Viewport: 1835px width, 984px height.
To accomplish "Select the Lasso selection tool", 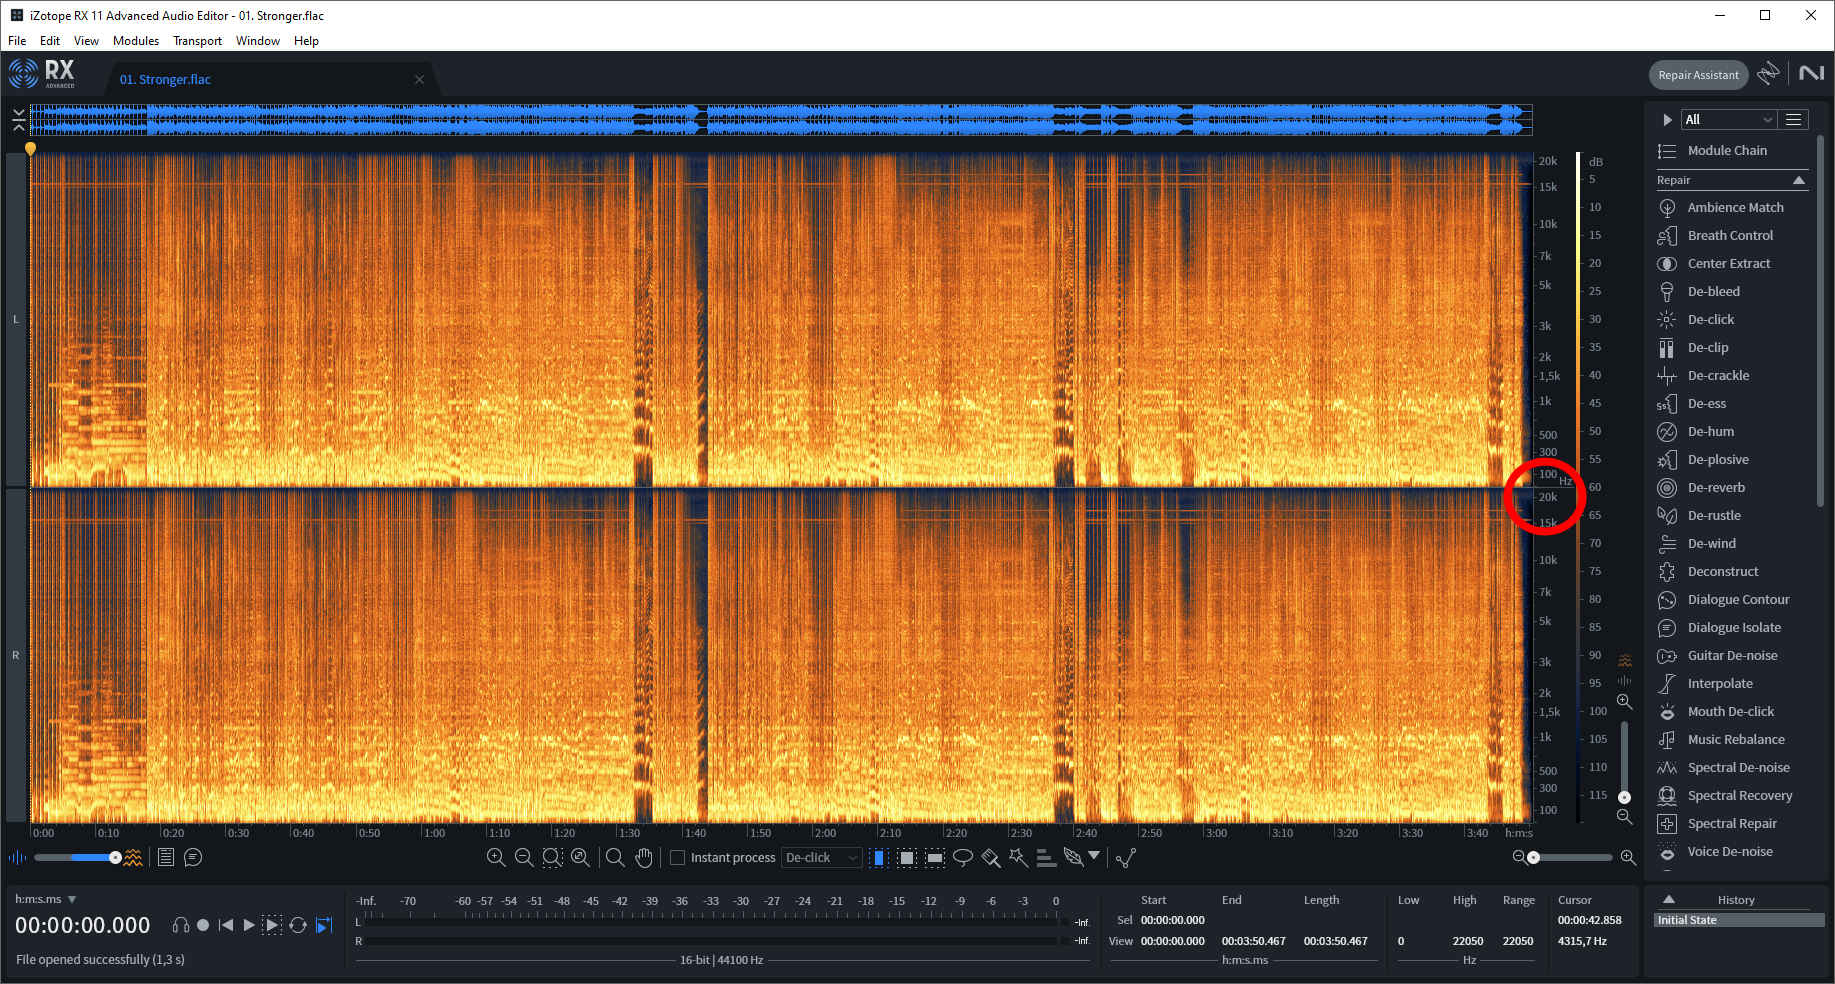I will point(963,858).
